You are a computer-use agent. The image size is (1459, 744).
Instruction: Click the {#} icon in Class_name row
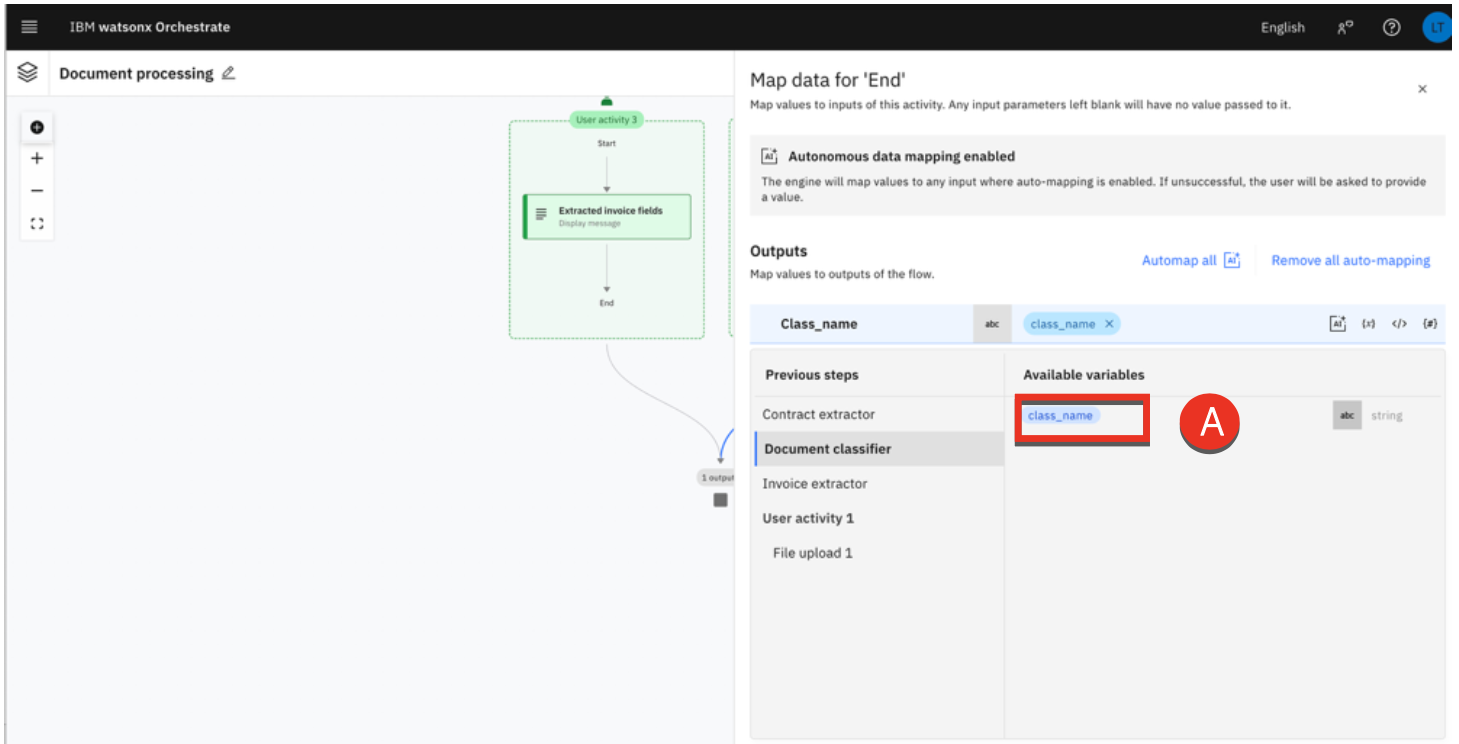pos(1430,324)
